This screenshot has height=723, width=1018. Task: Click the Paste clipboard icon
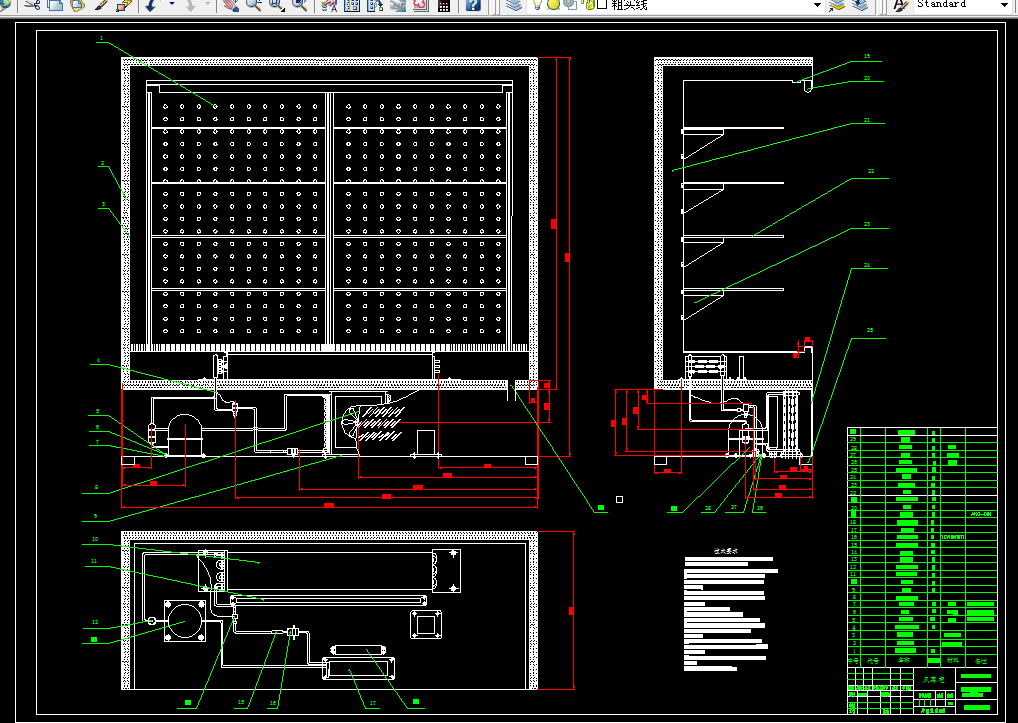(x=77, y=5)
